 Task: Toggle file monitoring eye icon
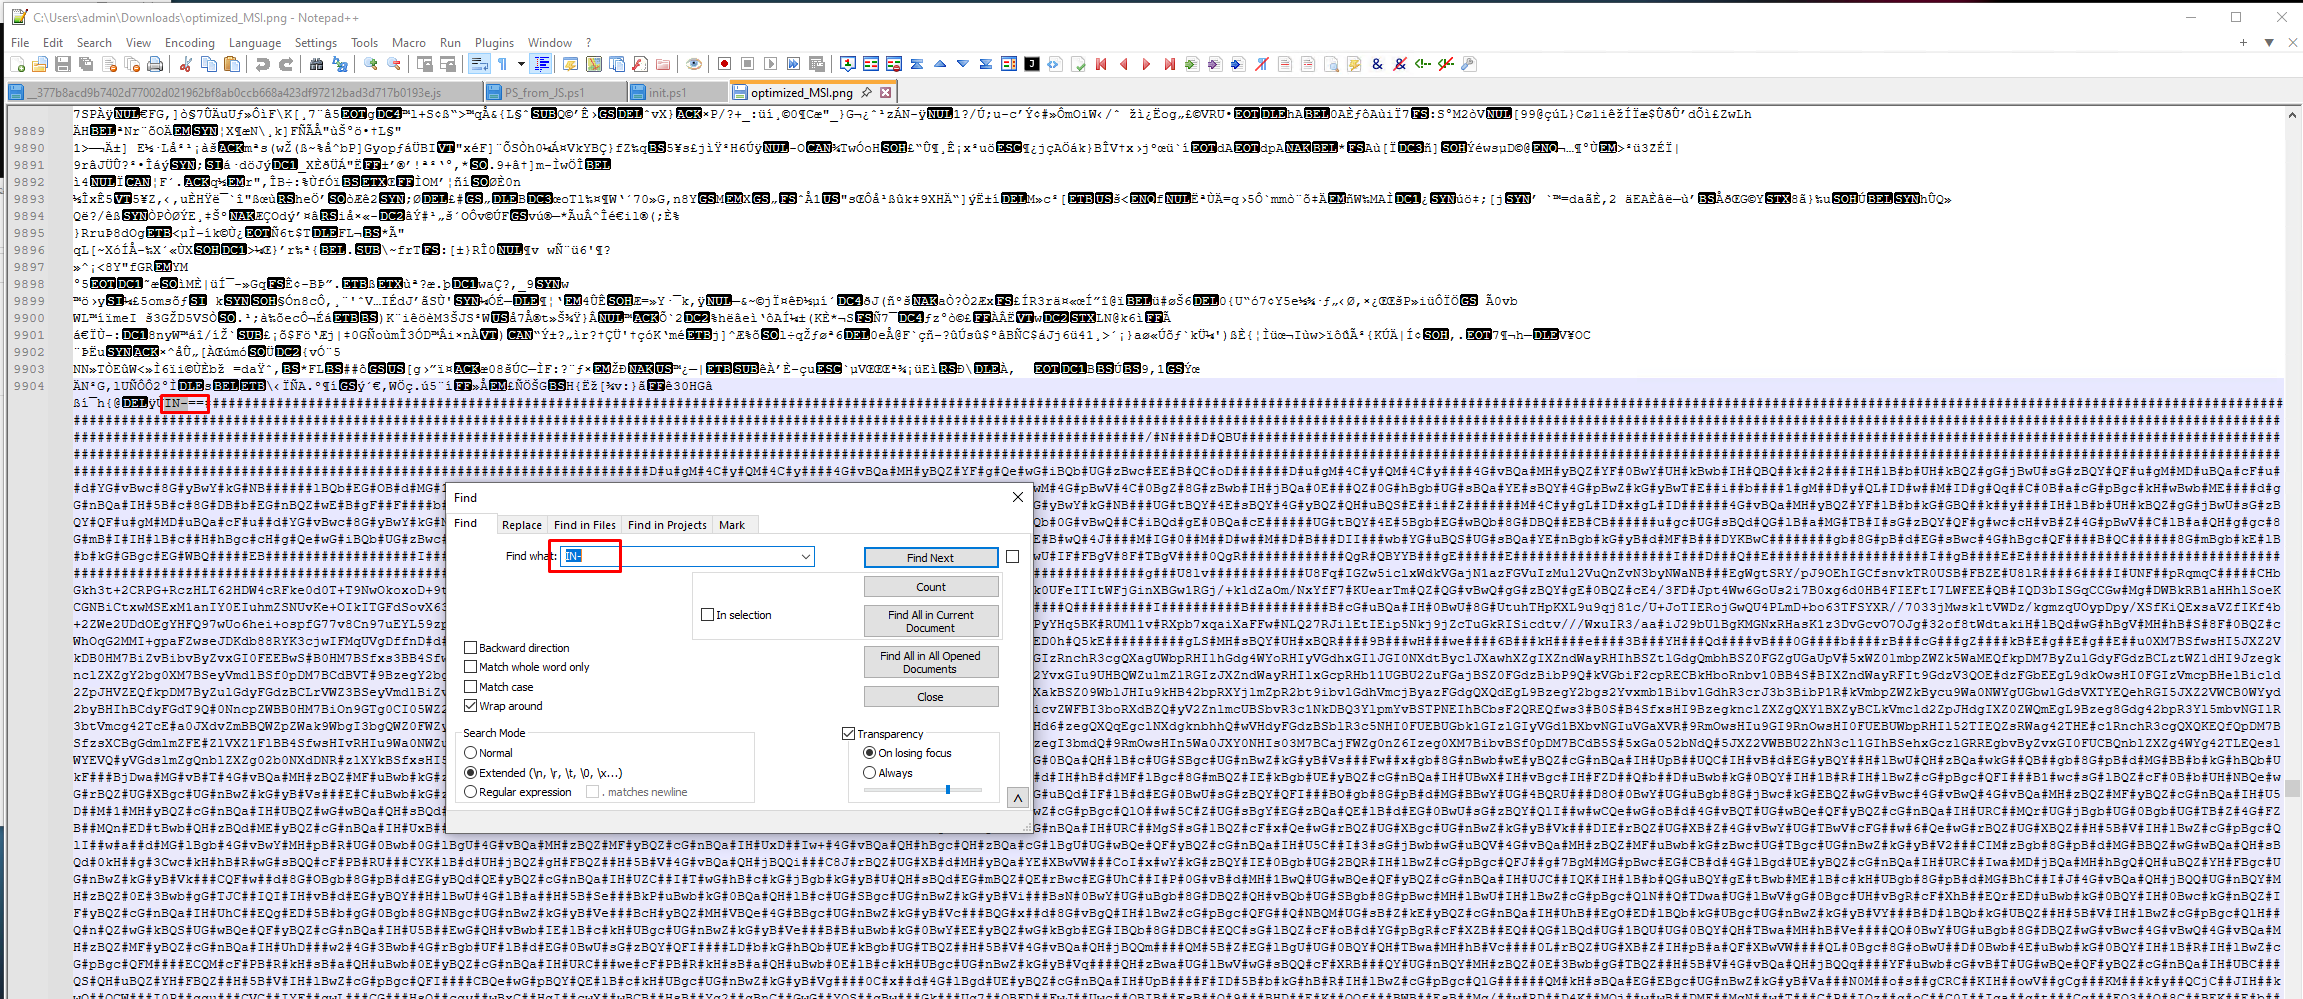tap(694, 64)
